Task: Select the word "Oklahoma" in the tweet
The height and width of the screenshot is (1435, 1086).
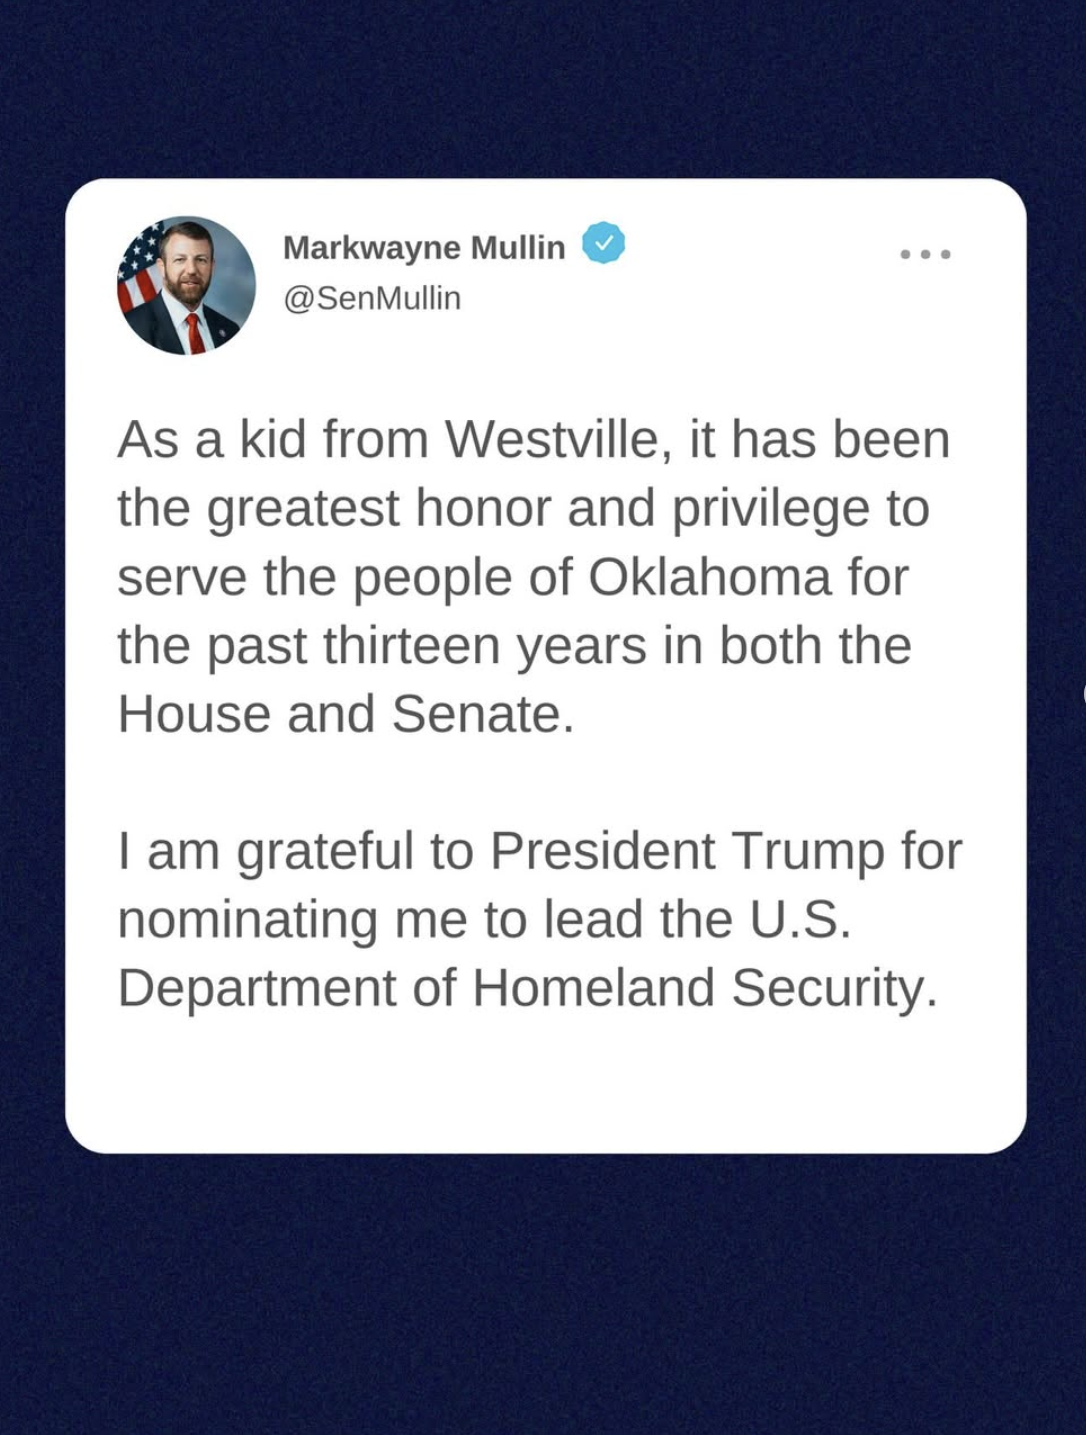Action: click(709, 577)
